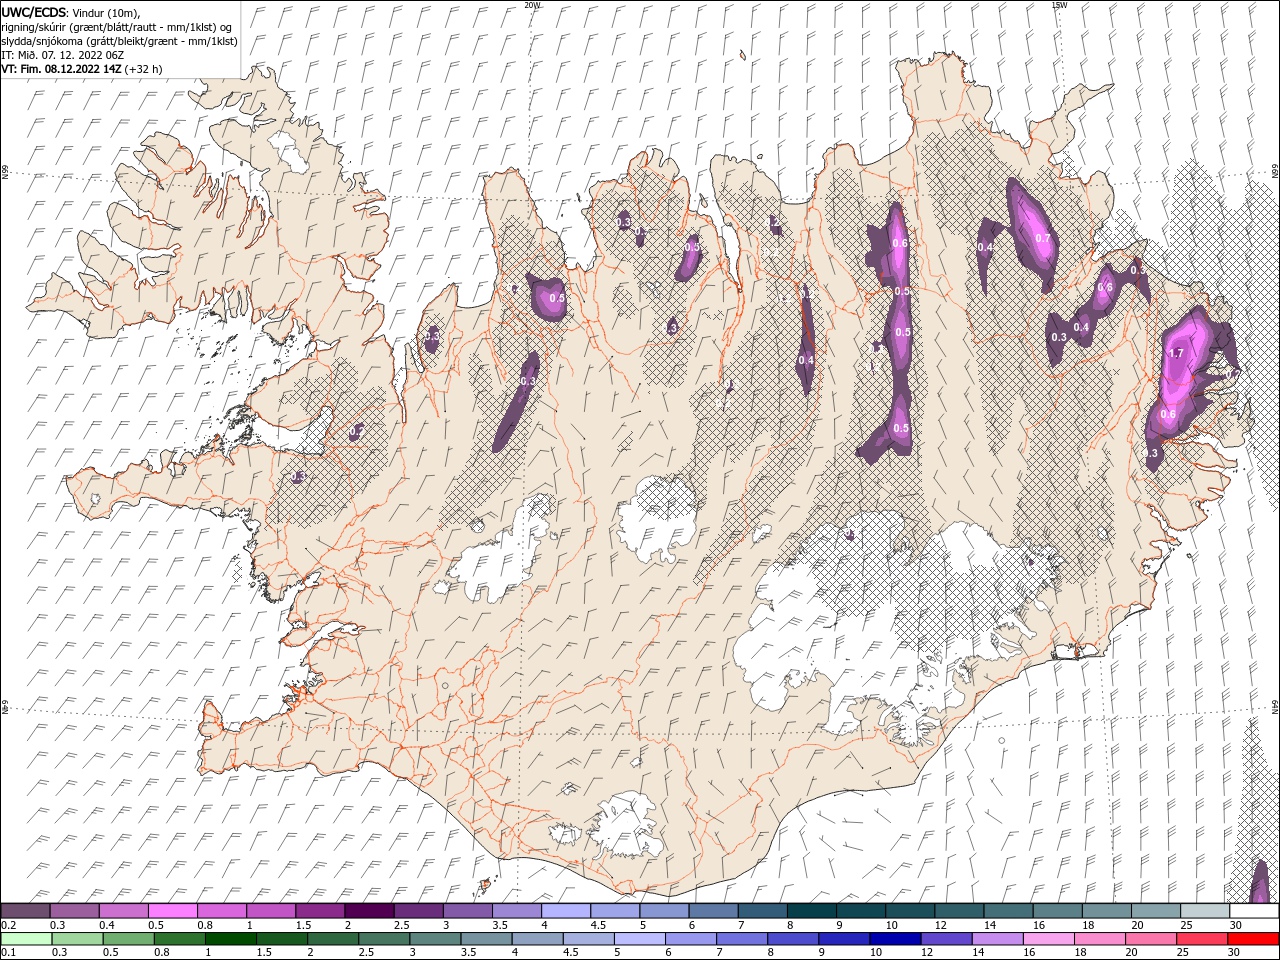Select the rain legend swatch between 2 and 2.5
The width and height of the screenshot is (1280, 960).
[x=333, y=939]
